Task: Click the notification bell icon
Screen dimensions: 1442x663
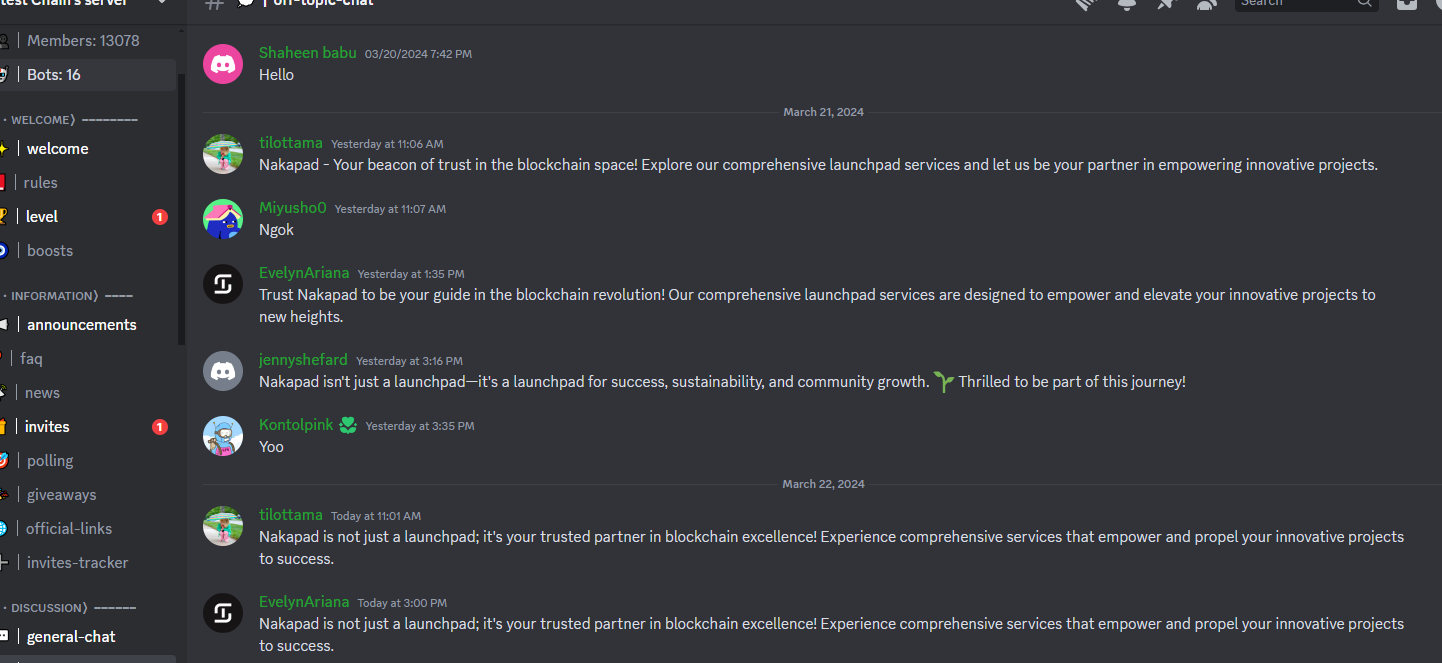Action: (1127, 4)
